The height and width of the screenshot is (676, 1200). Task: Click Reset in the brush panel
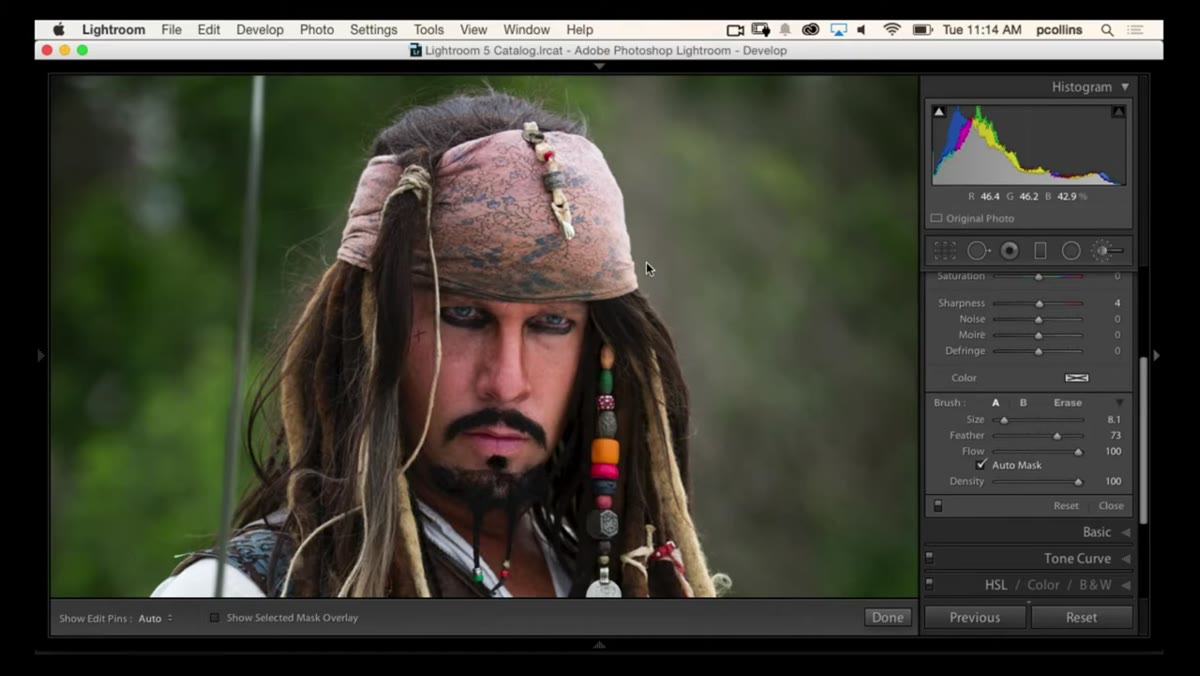coord(1066,506)
